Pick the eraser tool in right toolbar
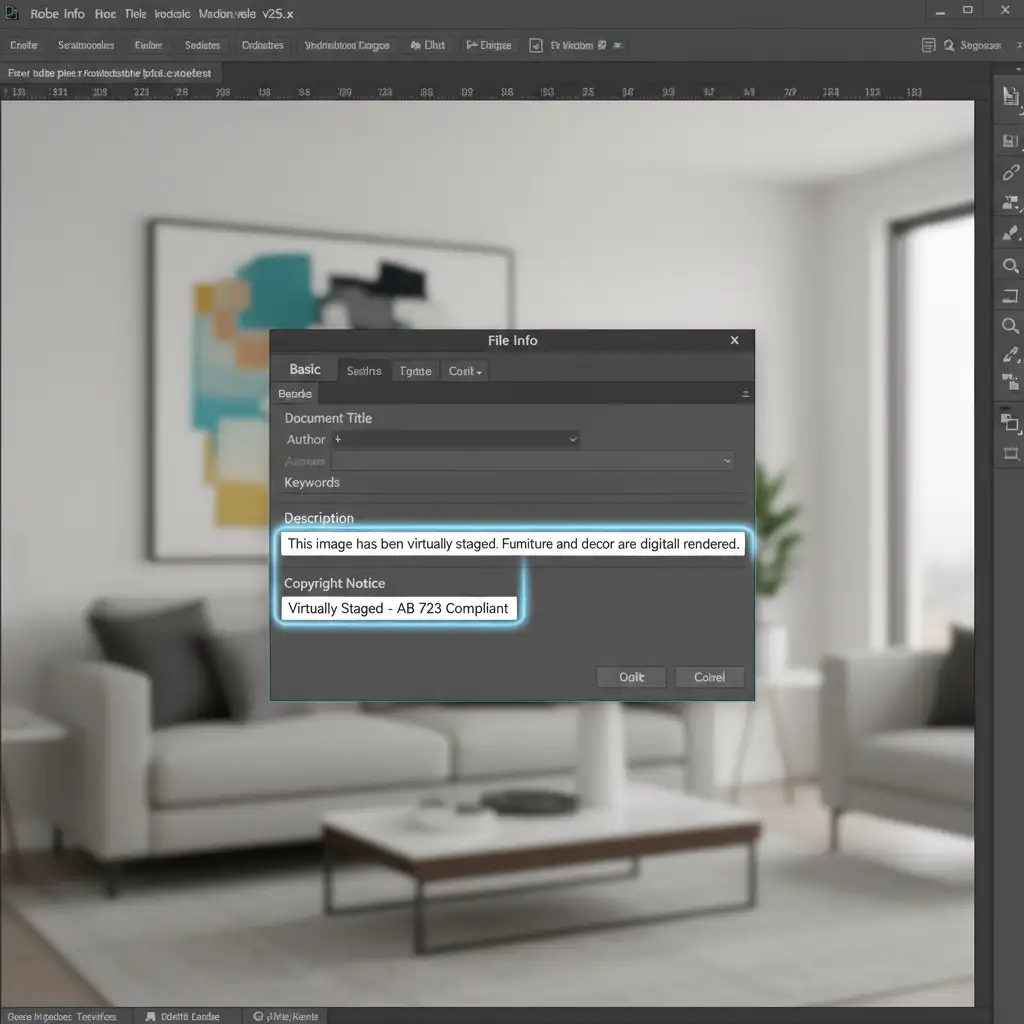This screenshot has height=1024, width=1024. tap(1010, 235)
